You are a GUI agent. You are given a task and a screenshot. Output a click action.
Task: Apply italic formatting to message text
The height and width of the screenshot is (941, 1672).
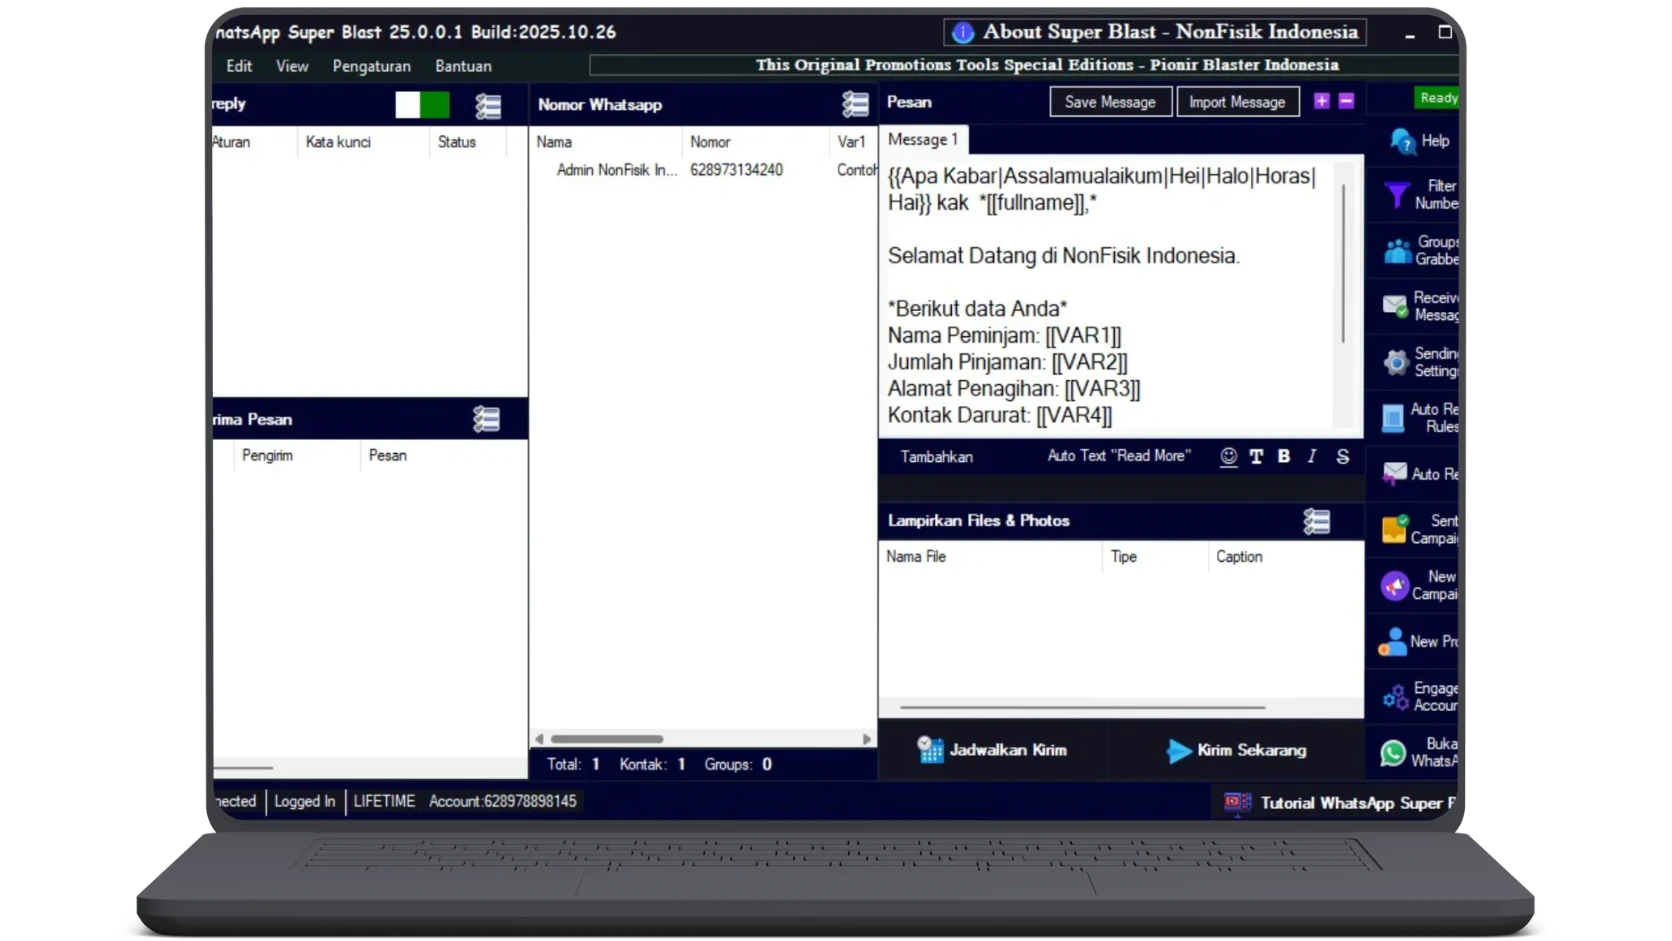(x=1312, y=456)
